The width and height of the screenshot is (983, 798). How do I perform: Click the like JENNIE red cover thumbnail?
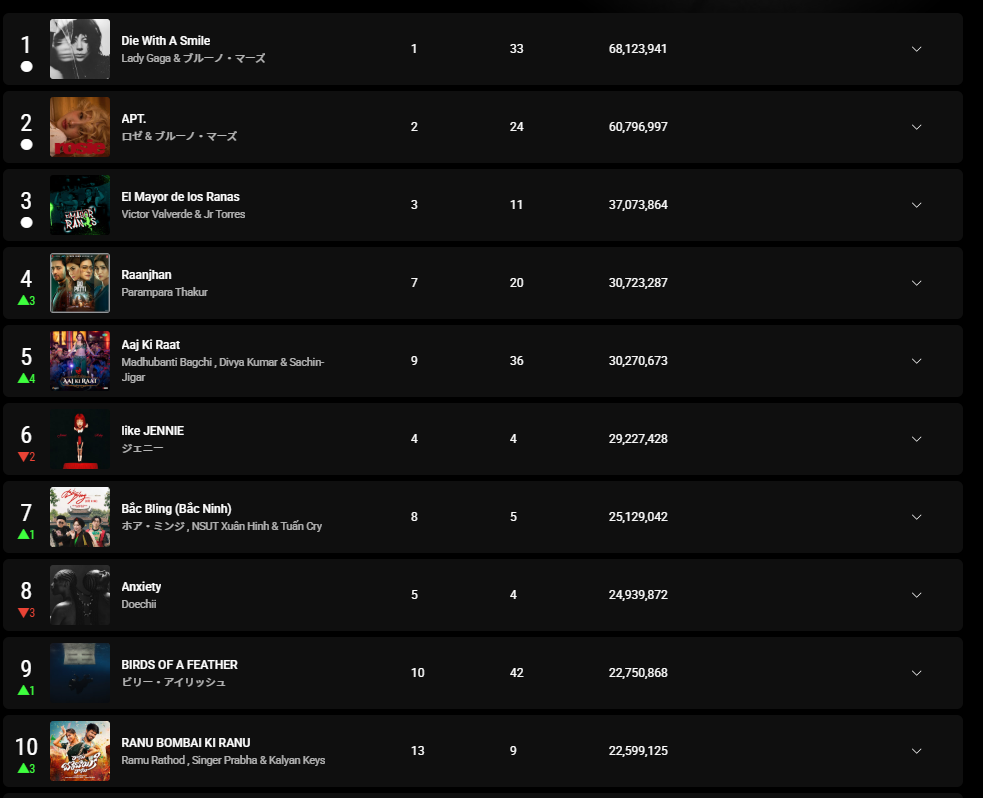coord(80,439)
